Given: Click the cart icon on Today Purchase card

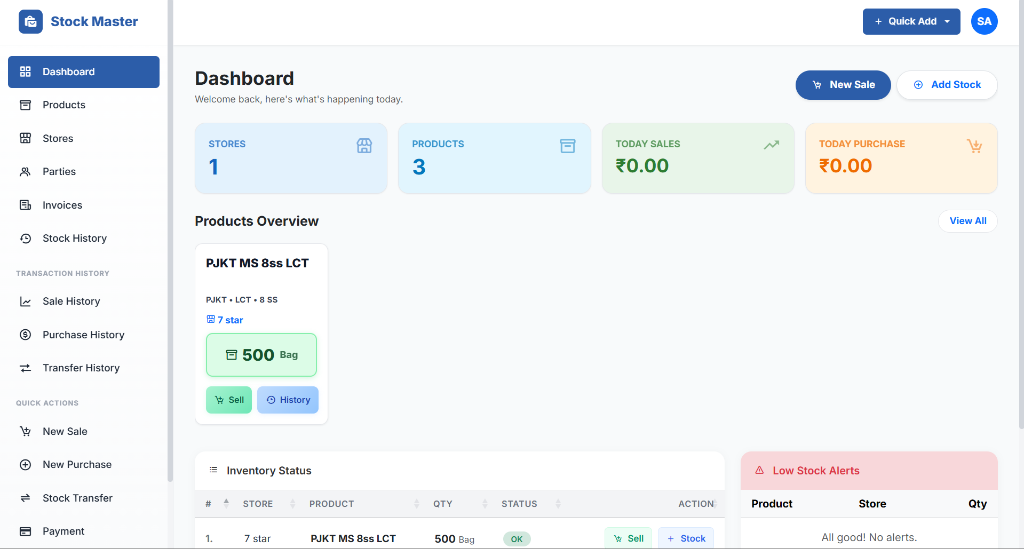Looking at the screenshot, I should coord(975,146).
